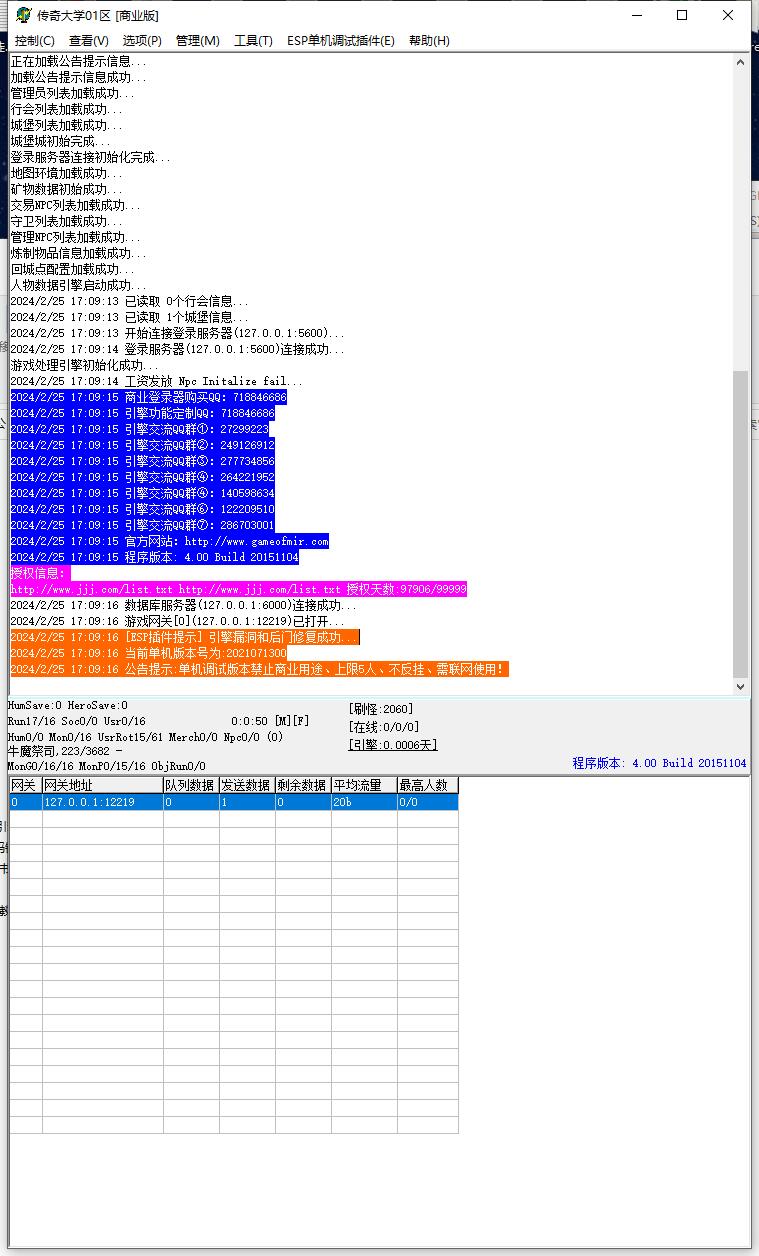
Task: Click the HumSave:0 HeroSave:0 status text
Action: (x=68, y=705)
